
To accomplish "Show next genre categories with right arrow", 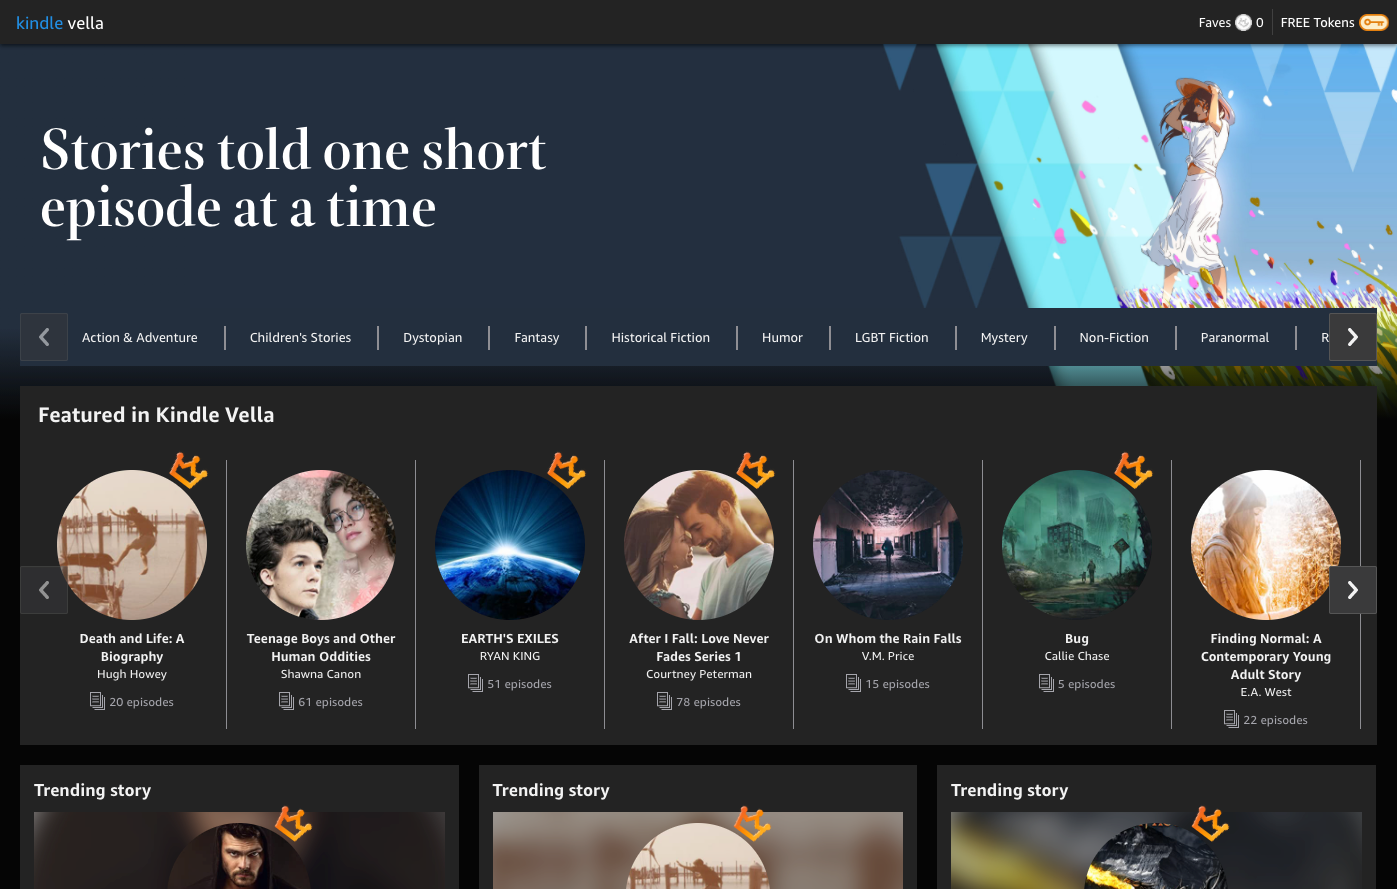I will pos(1352,337).
